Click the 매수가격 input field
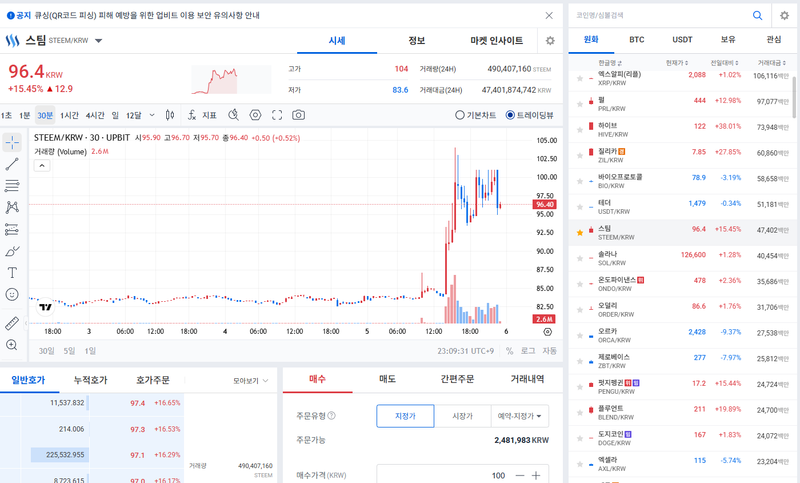 pos(442,475)
